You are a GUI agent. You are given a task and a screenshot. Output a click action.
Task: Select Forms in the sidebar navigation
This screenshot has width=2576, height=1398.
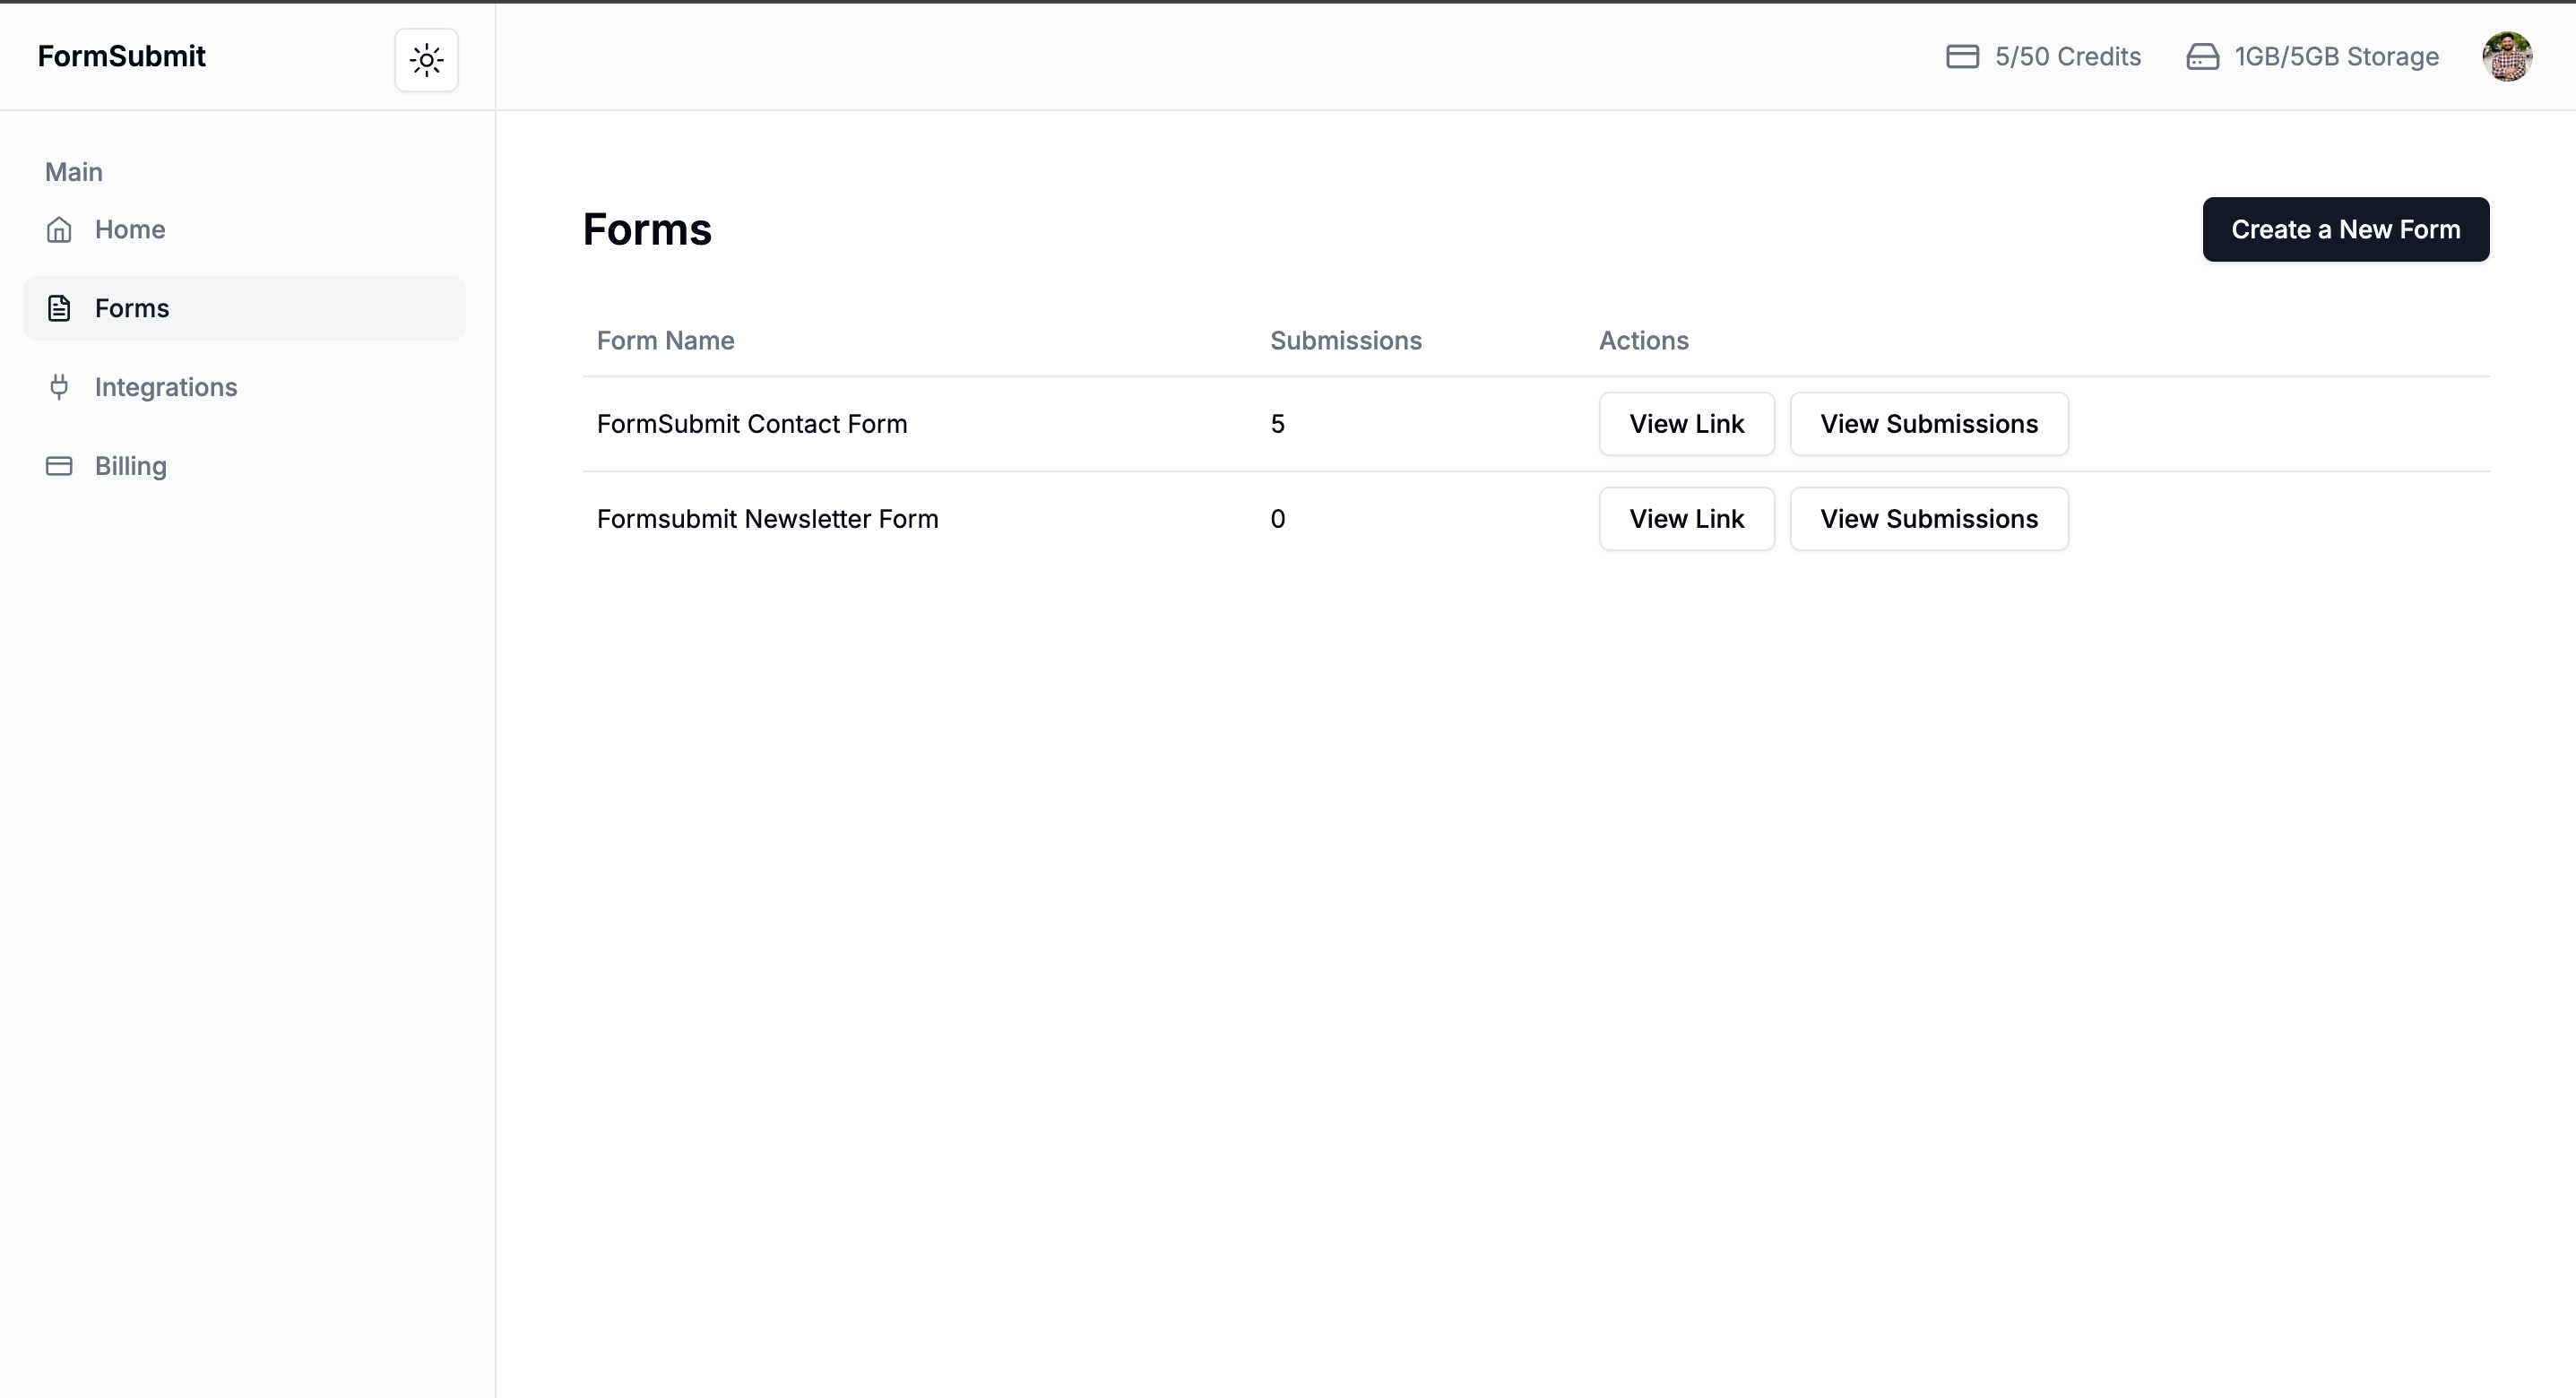click(132, 308)
